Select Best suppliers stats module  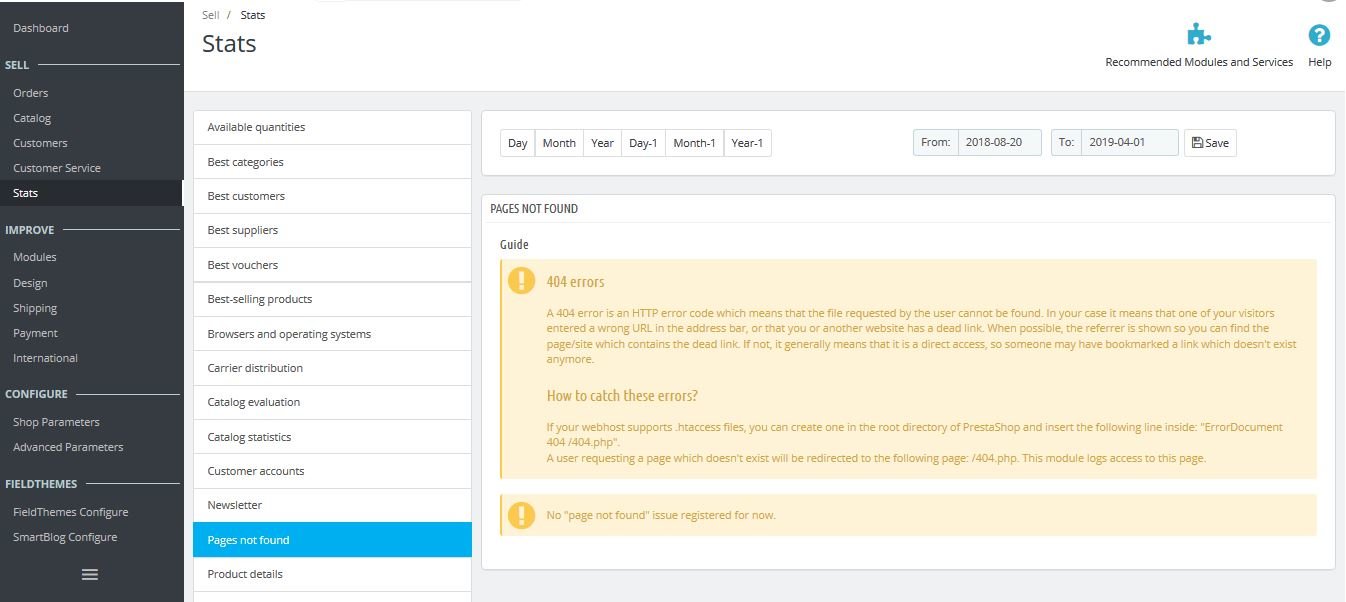332,230
